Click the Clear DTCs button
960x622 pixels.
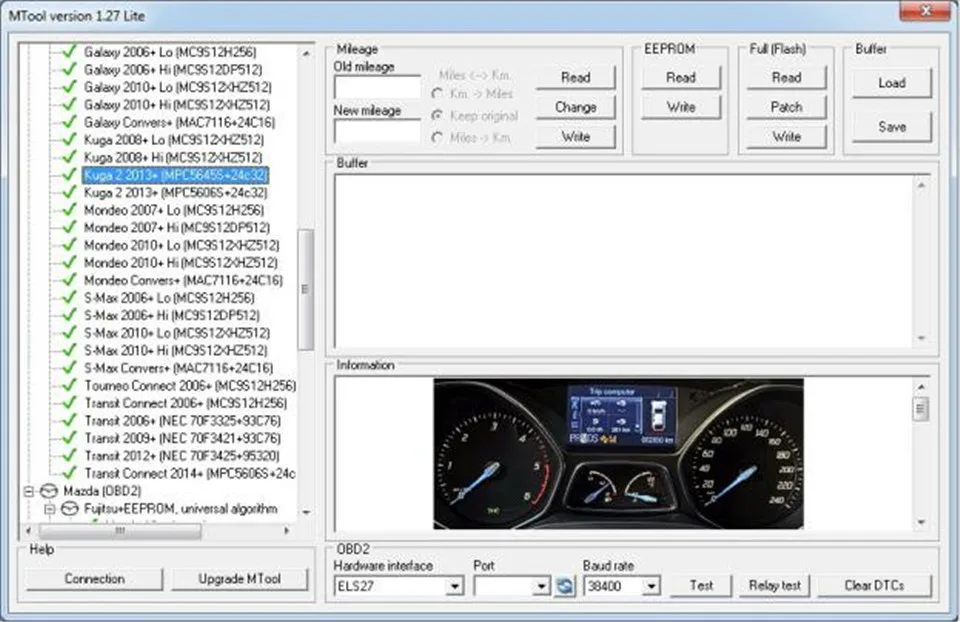click(875, 586)
